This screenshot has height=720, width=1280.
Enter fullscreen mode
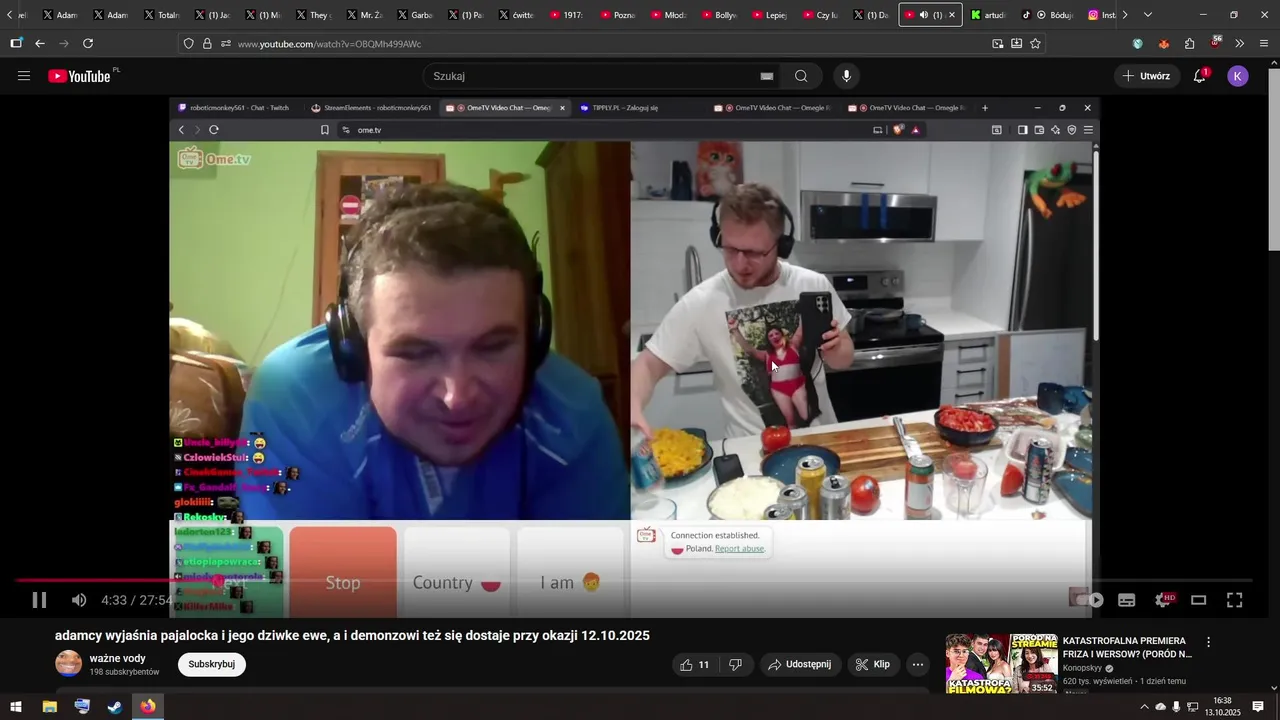[1235, 600]
